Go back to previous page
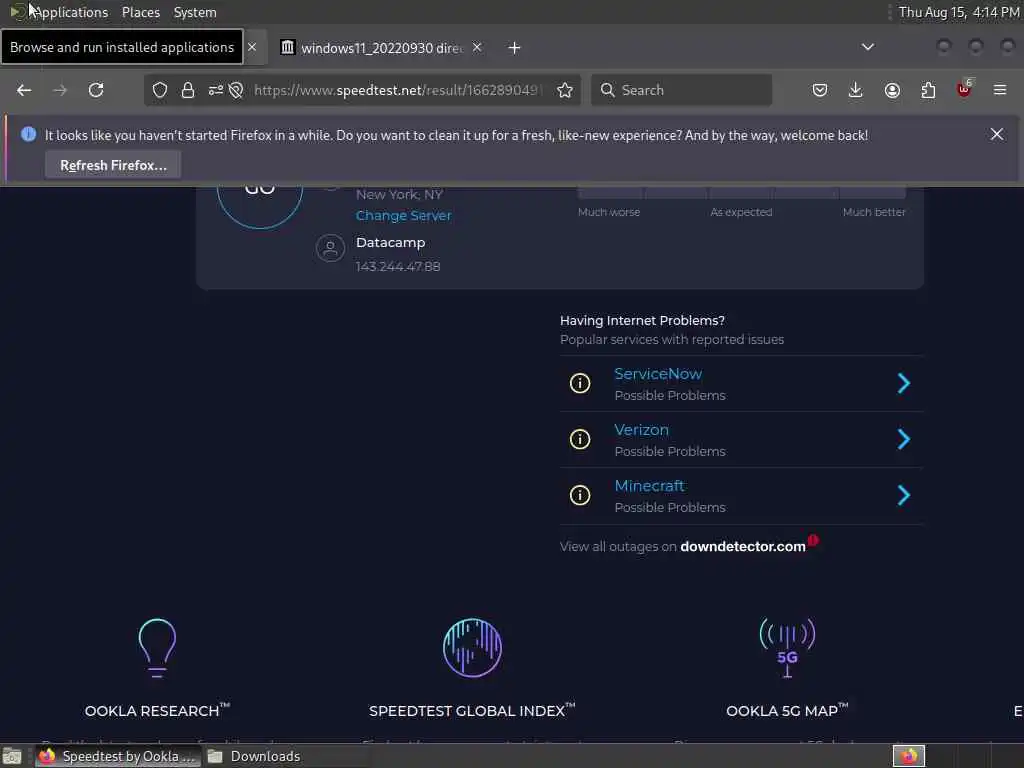 (x=24, y=90)
